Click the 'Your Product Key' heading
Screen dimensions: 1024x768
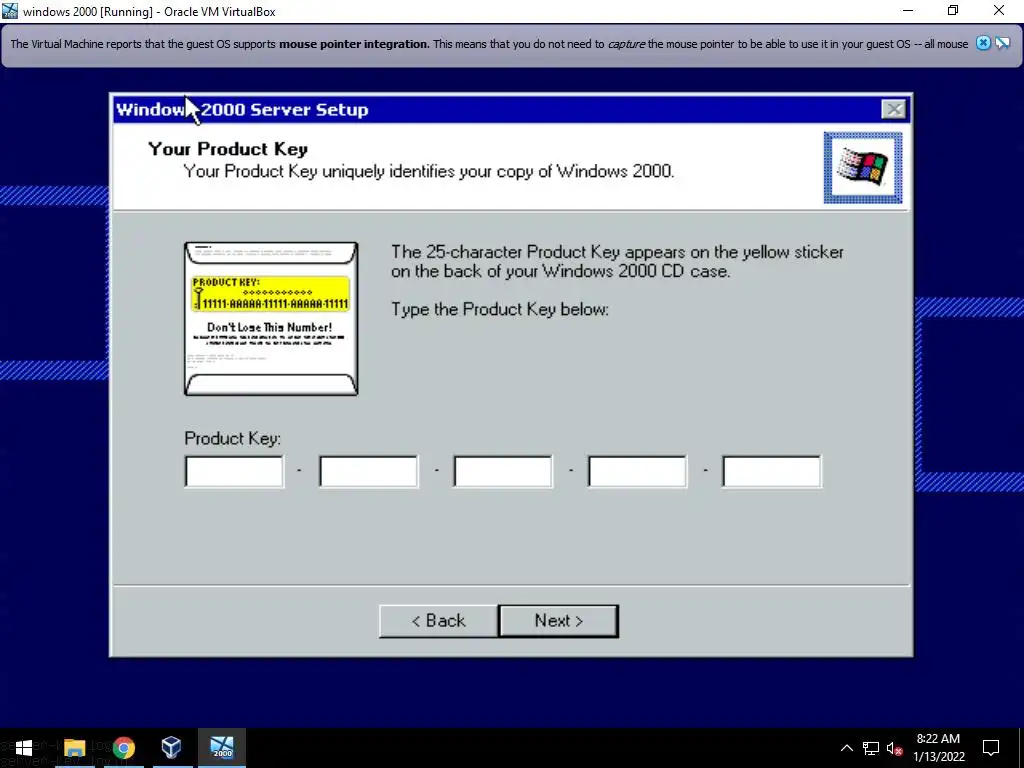(x=228, y=149)
